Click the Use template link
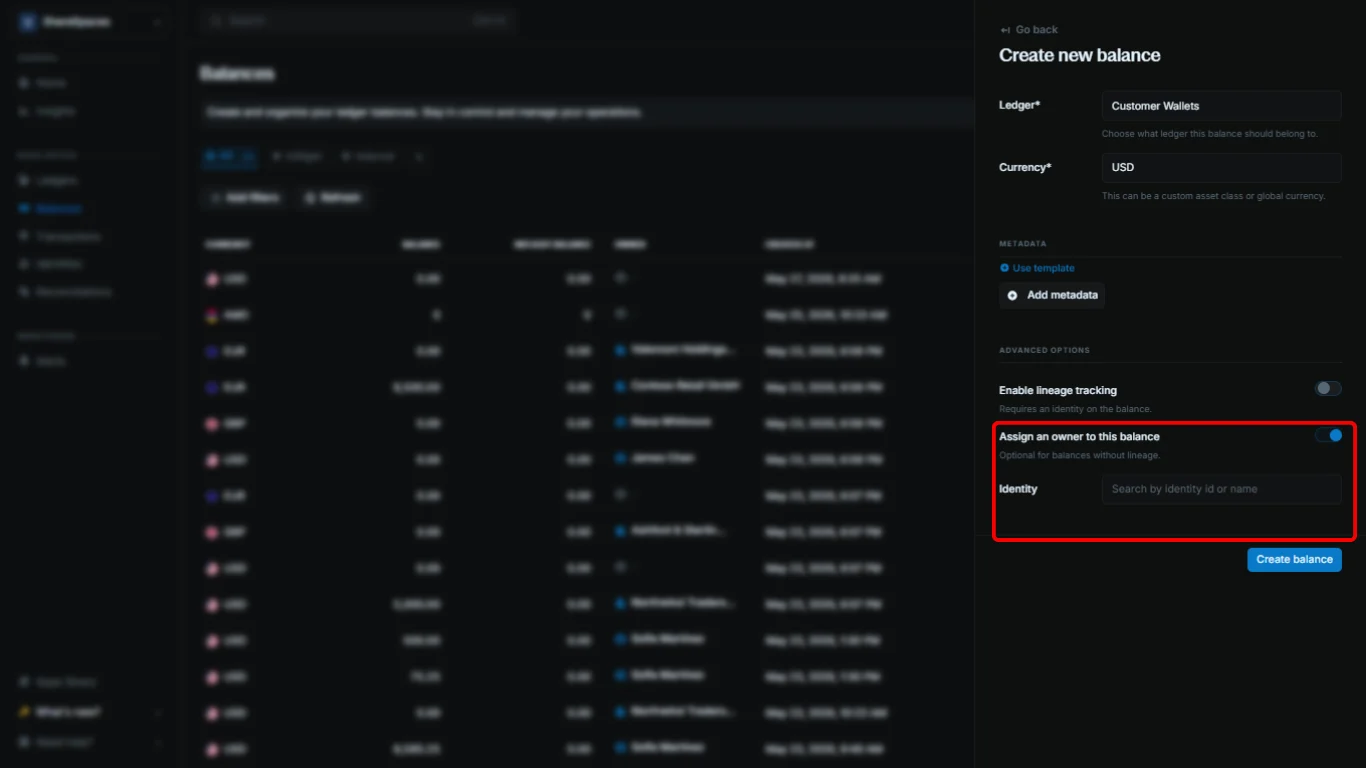Image resolution: width=1366 pixels, height=768 pixels. pyautogui.click(x=1037, y=268)
